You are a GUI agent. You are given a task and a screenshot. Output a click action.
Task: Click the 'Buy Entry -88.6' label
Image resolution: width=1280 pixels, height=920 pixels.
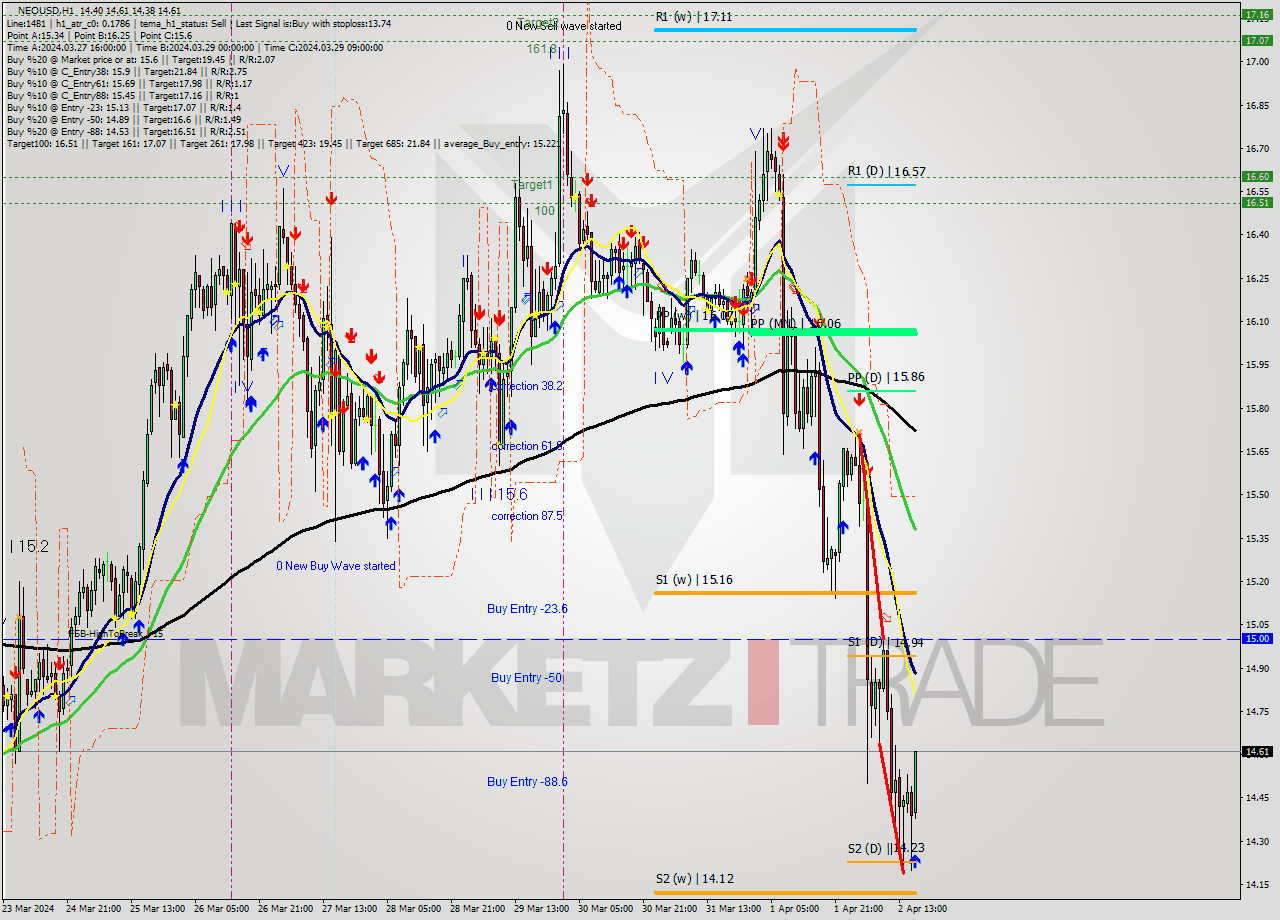click(x=527, y=782)
